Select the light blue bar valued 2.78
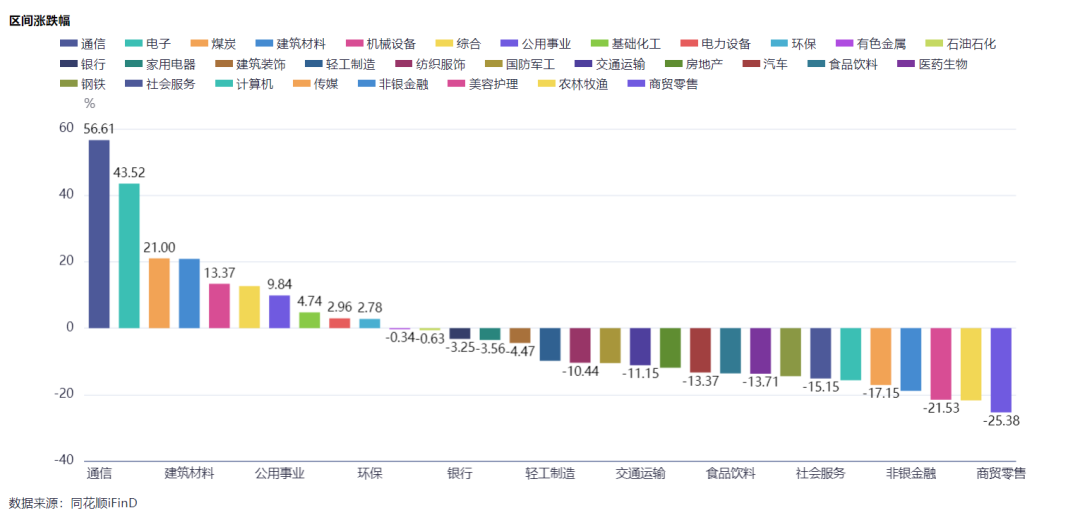Screen dimensions: 1080x515 pyautogui.click(x=370, y=324)
